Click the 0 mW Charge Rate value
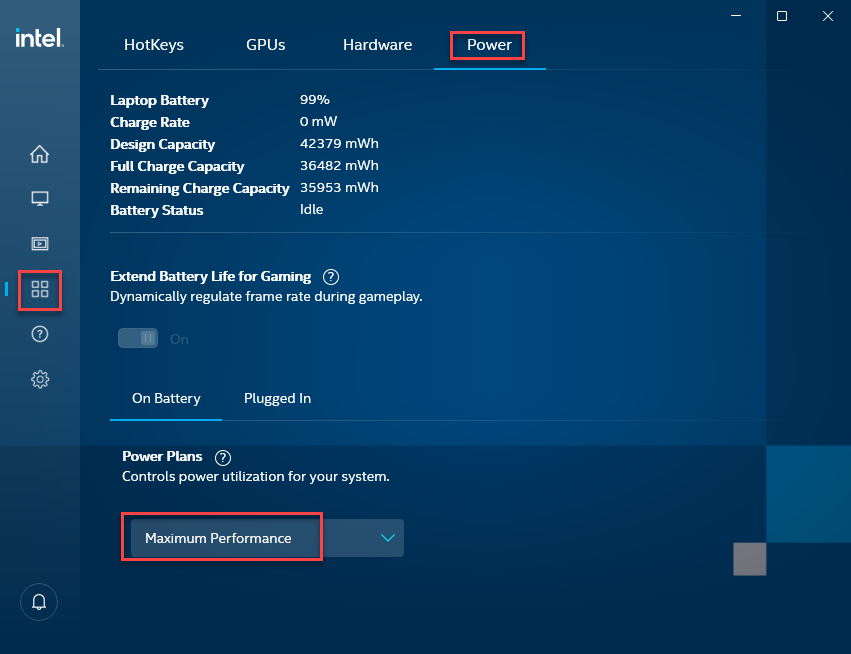 (319, 122)
